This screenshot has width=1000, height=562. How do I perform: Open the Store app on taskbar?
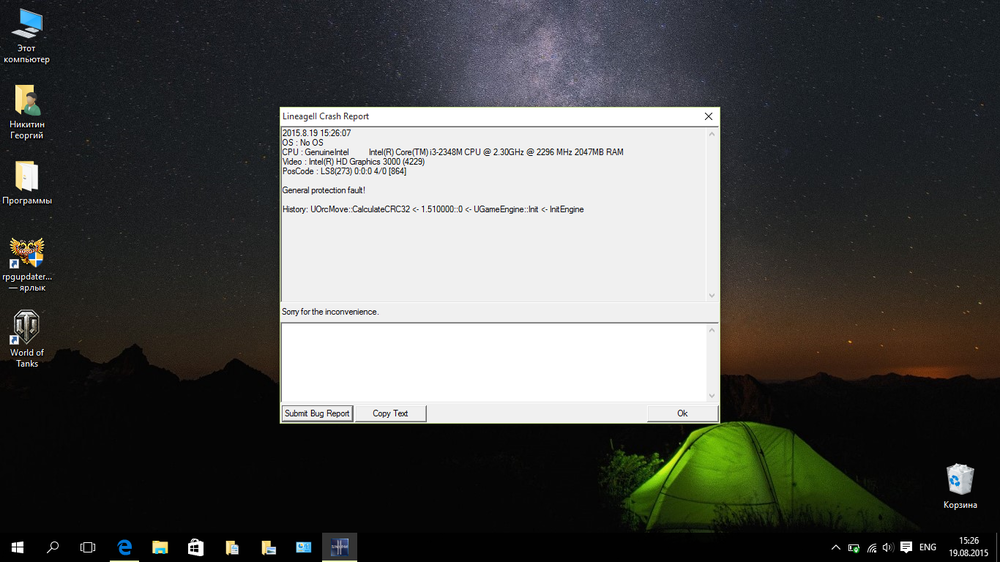click(x=196, y=547)
